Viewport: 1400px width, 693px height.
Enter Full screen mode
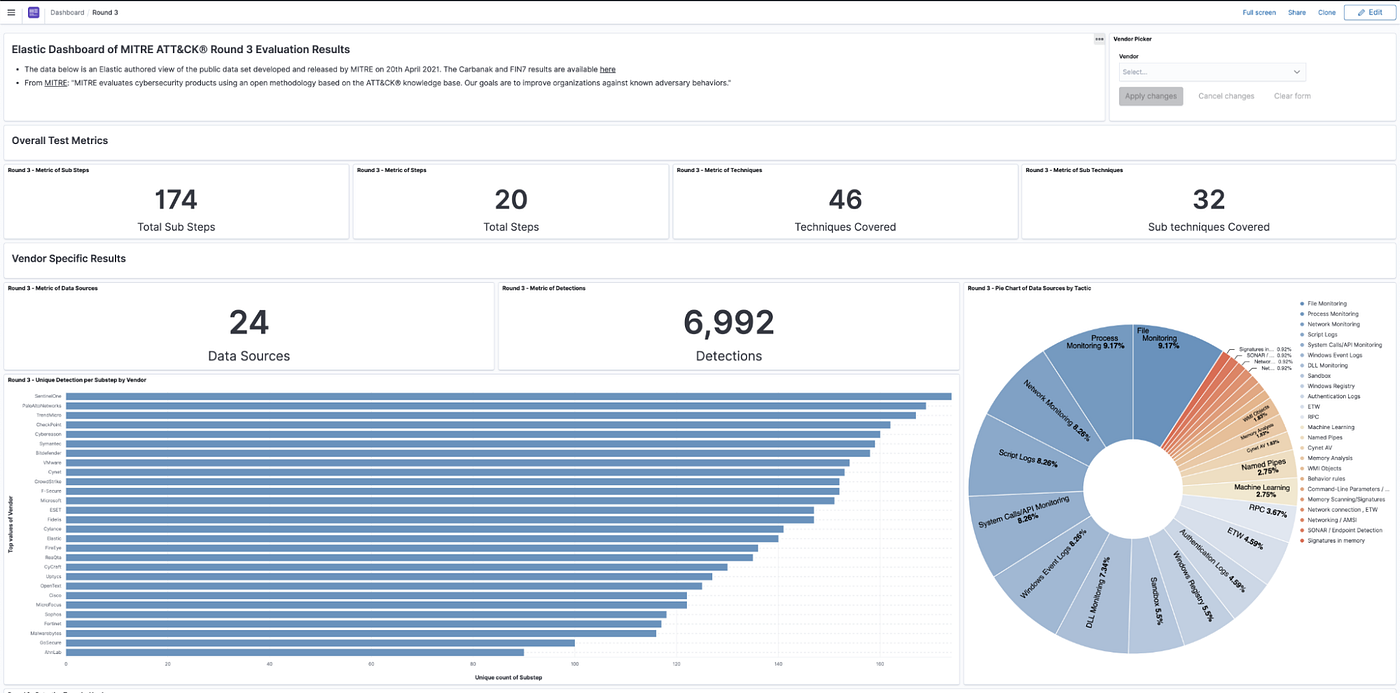click(1259, 12)
